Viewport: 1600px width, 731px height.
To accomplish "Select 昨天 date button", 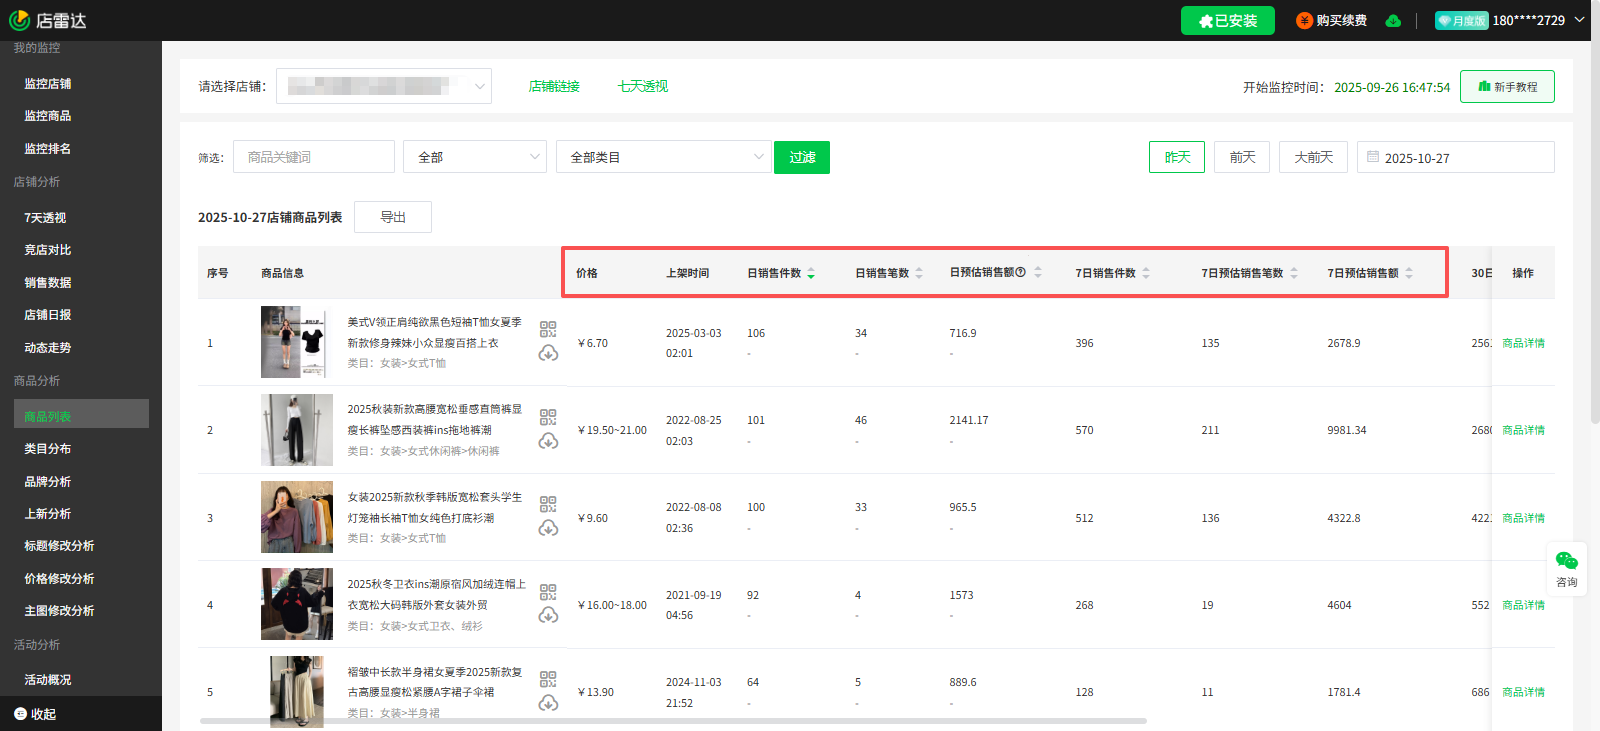I will coord(1177,157).
